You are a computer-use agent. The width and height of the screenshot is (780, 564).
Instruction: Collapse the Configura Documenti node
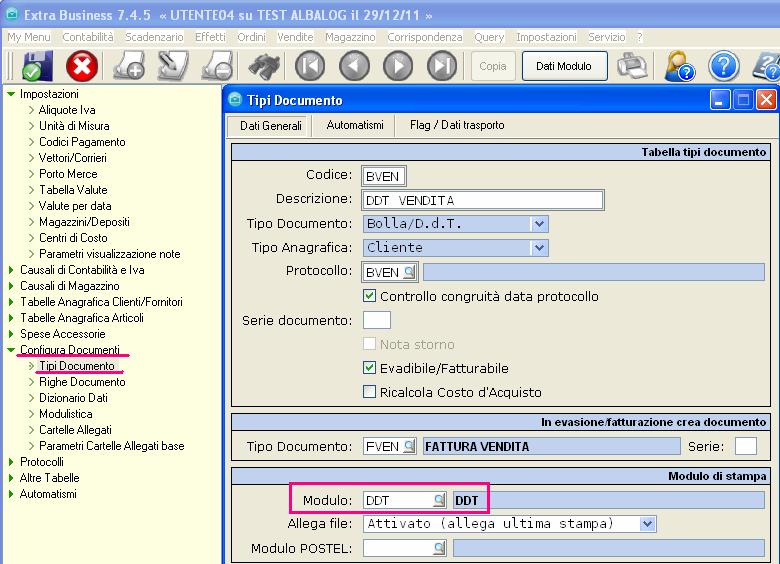[11, 350]
